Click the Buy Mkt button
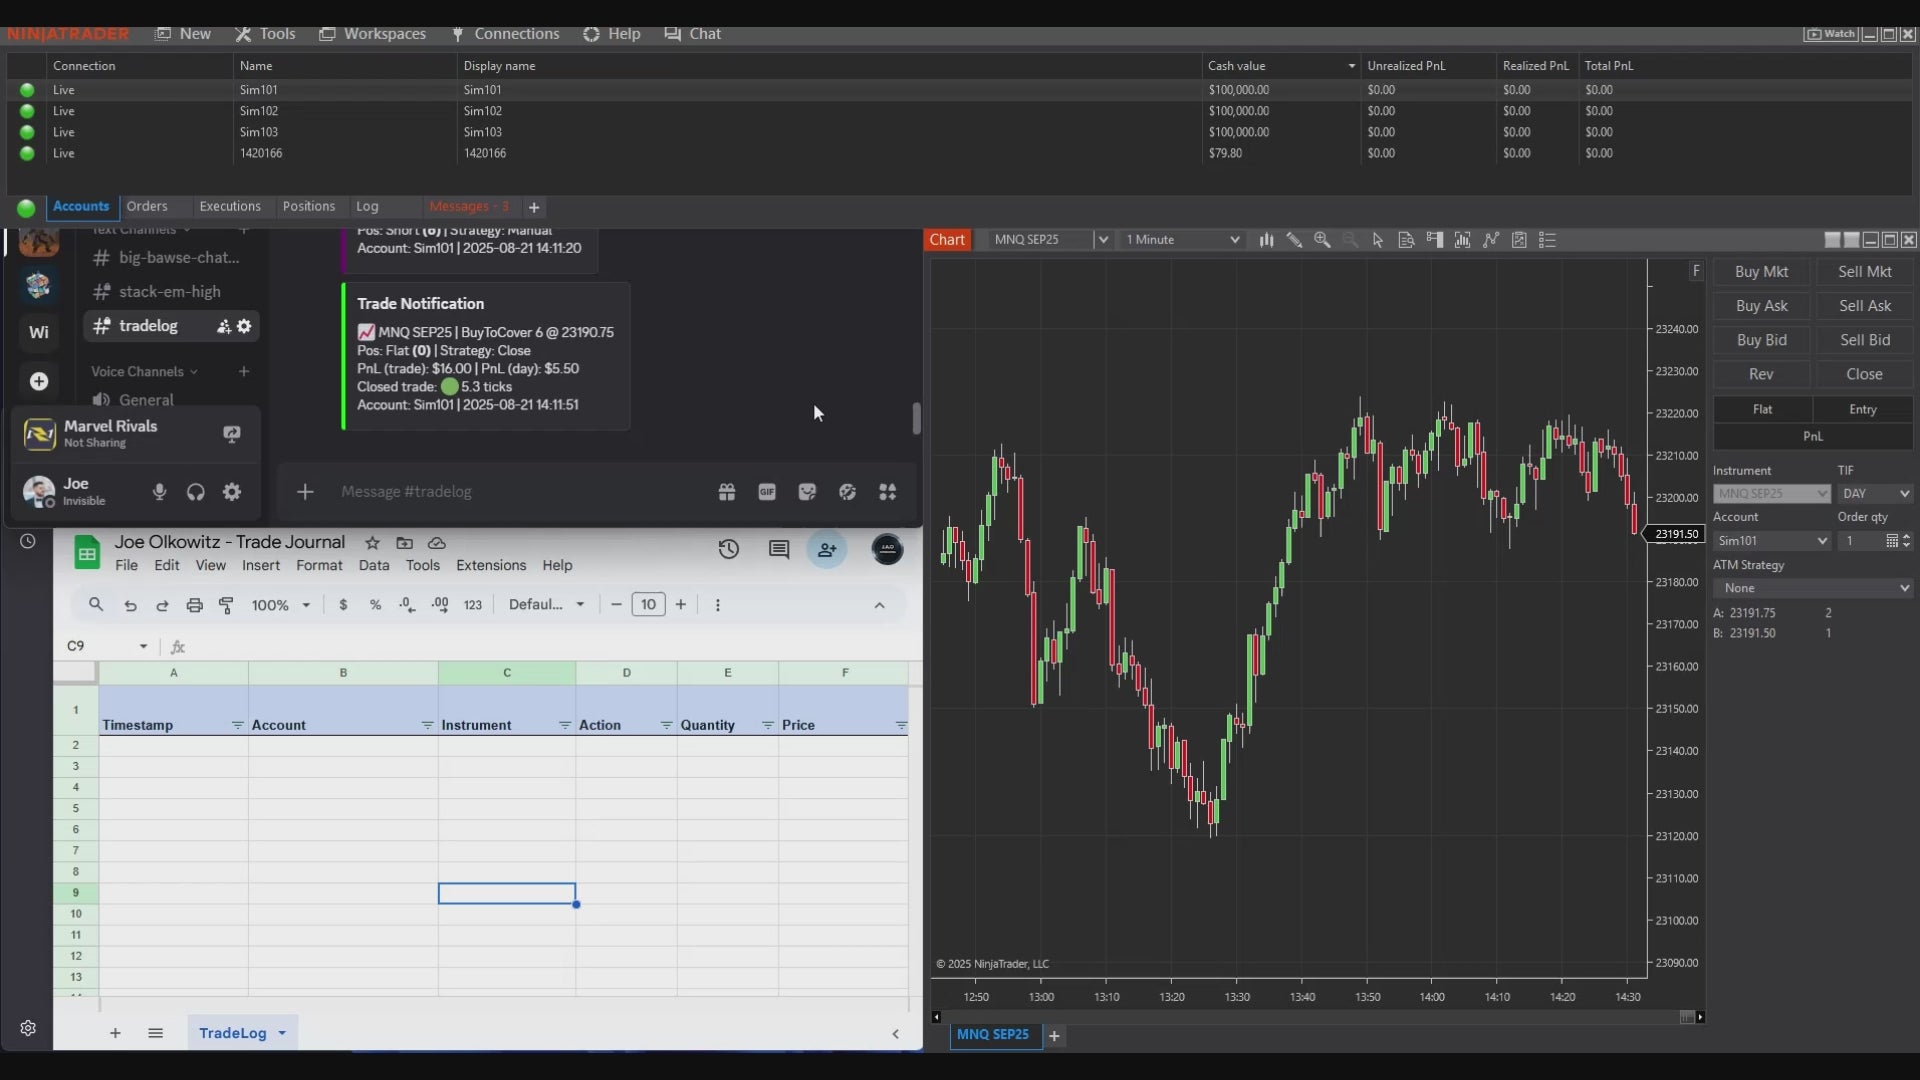 [1761, 272]
